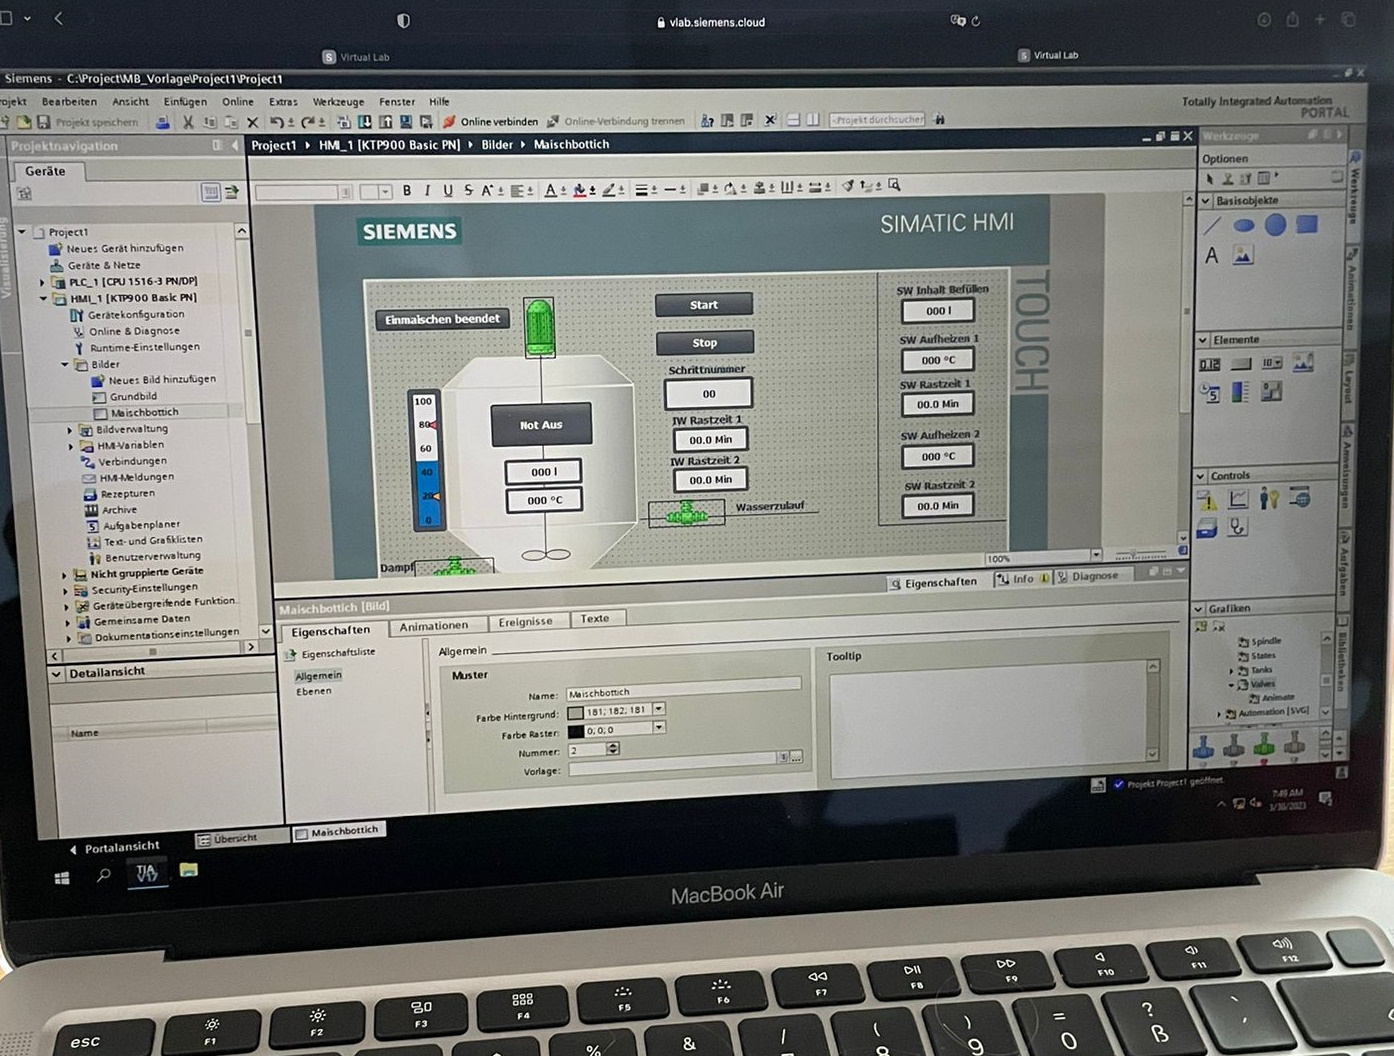Viewport: 1394px width, 1056px height.
Task: Open the Bearbeiten menu
Action: click(69, 101)
